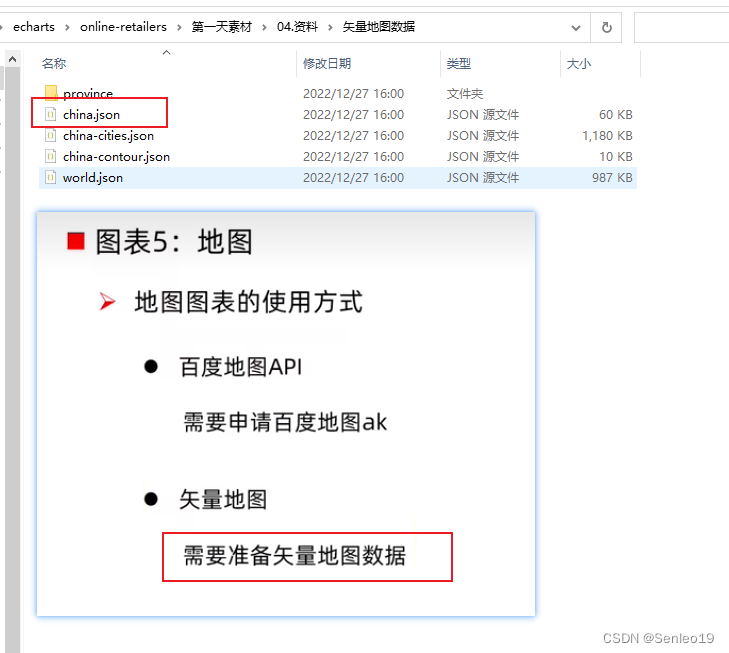Select the china.json file icon
This screenshot has width=729, height=653.
click(51, 114)
